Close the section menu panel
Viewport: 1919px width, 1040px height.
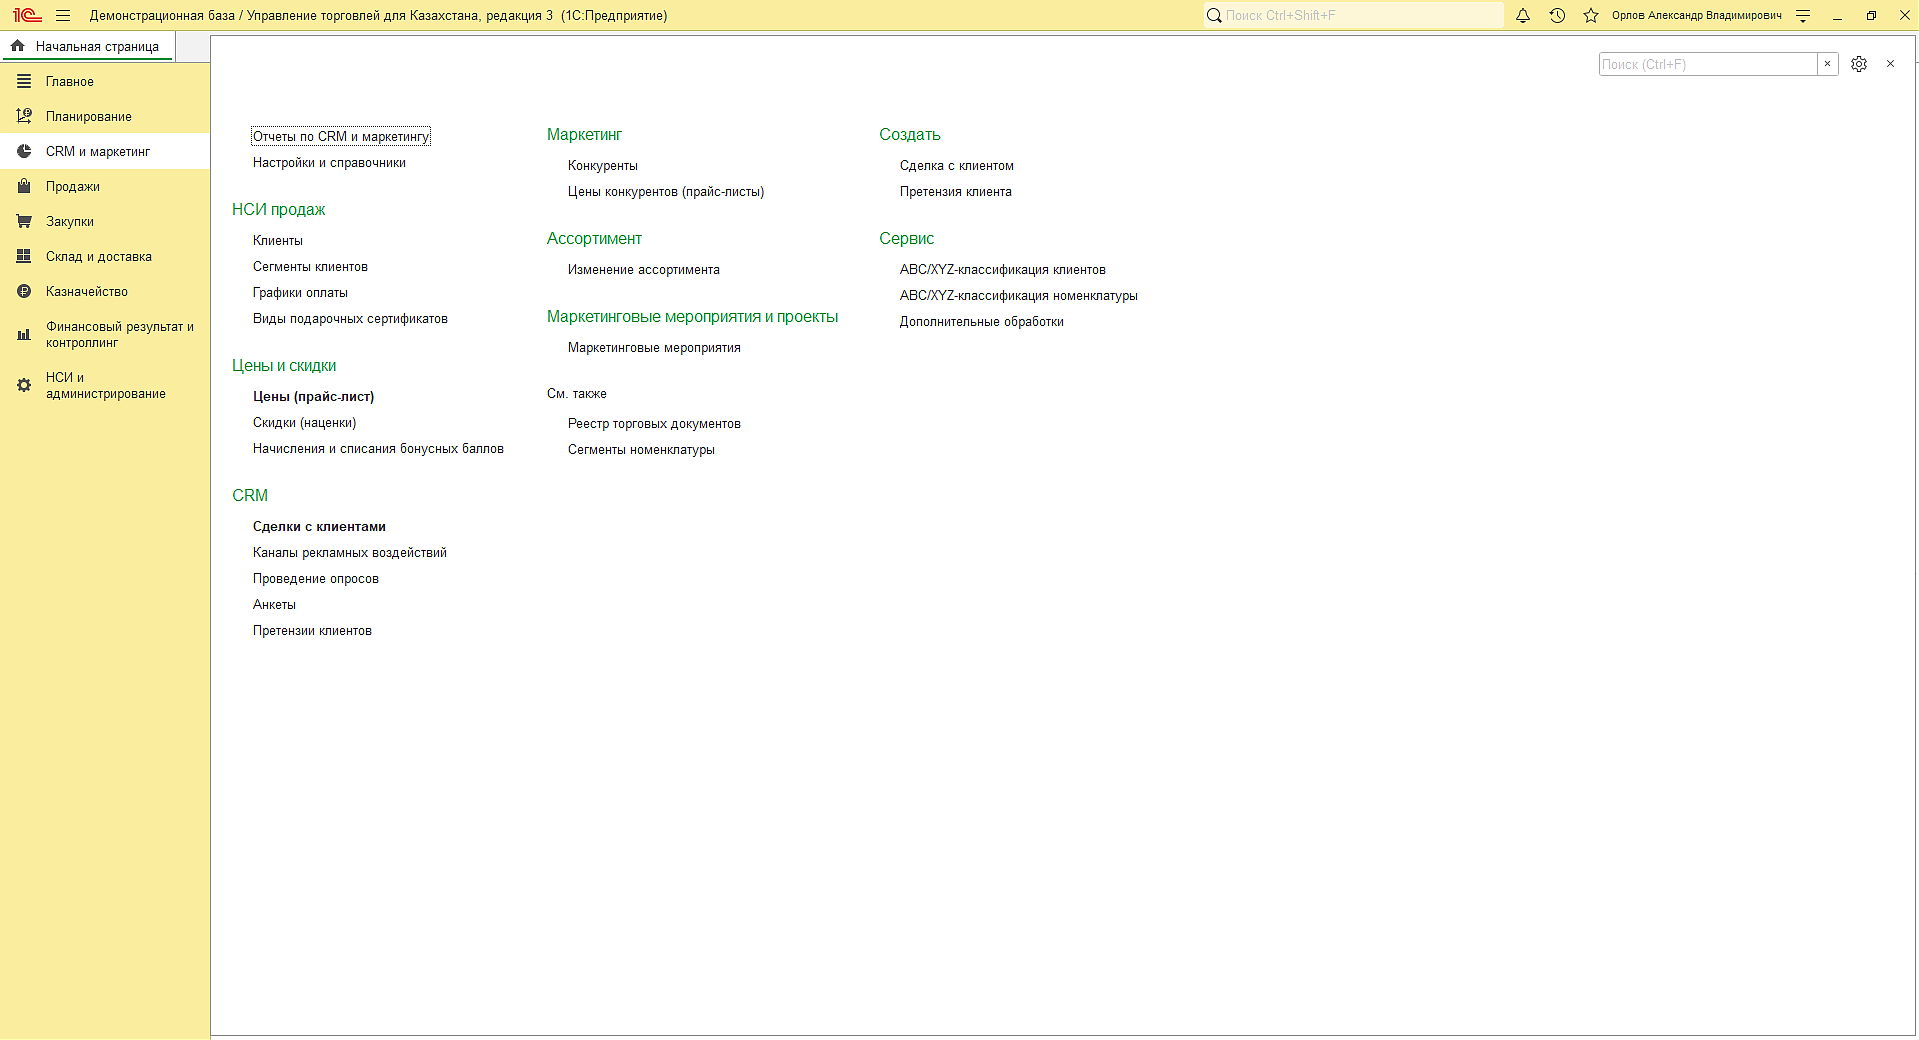[x=1890, y=64]
